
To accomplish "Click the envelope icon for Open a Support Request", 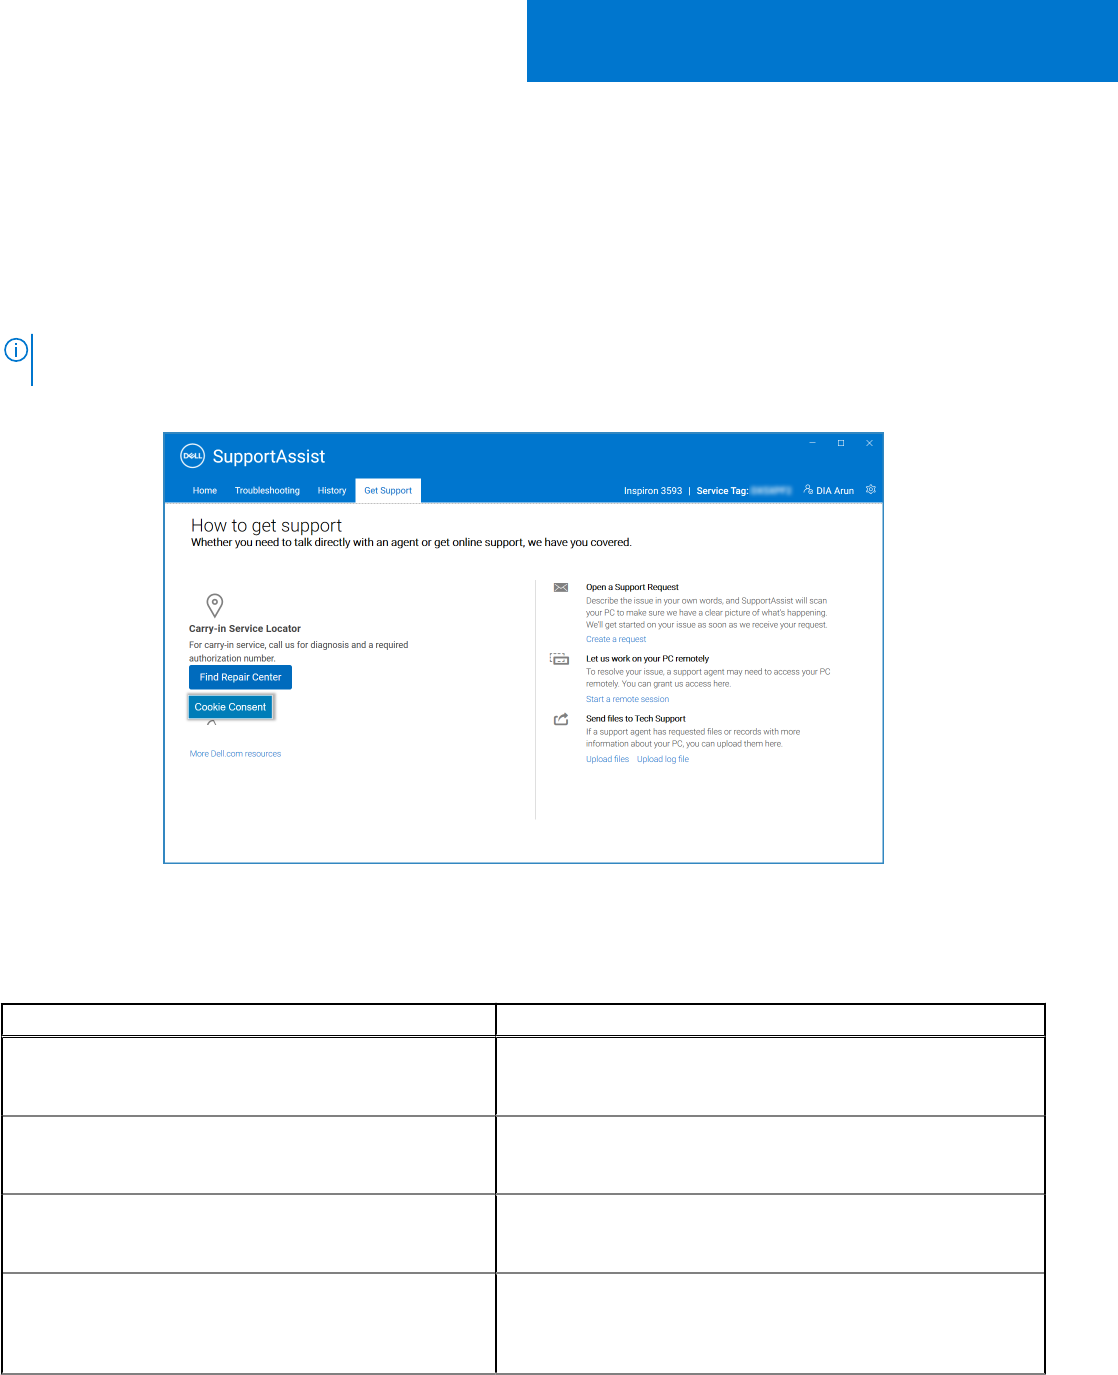I will pos(561,588).
